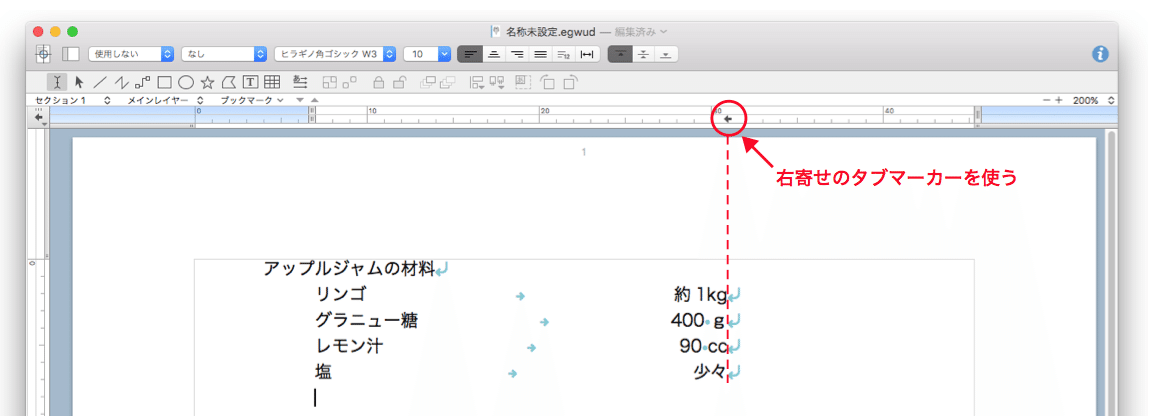Click the 少々 quantity text
The height and width of the screenshot is (416, 1160).
tap(710, 372)
